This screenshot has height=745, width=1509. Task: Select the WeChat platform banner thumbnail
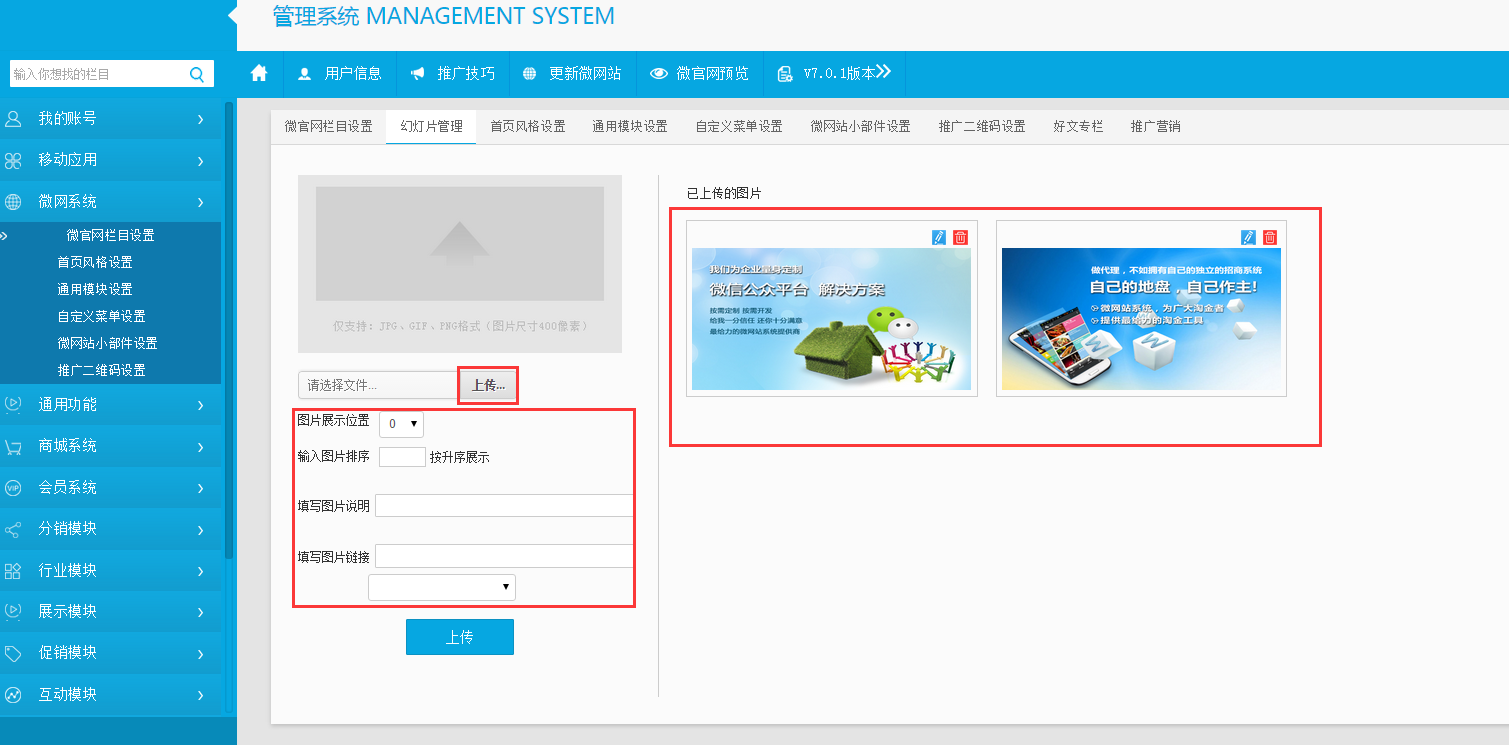[831, 319]
